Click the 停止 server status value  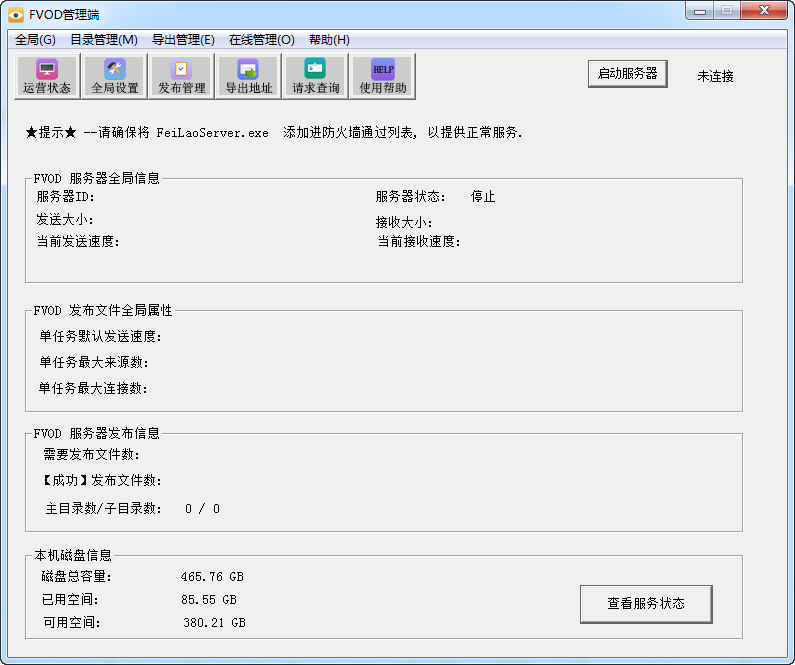click(483, 197)
